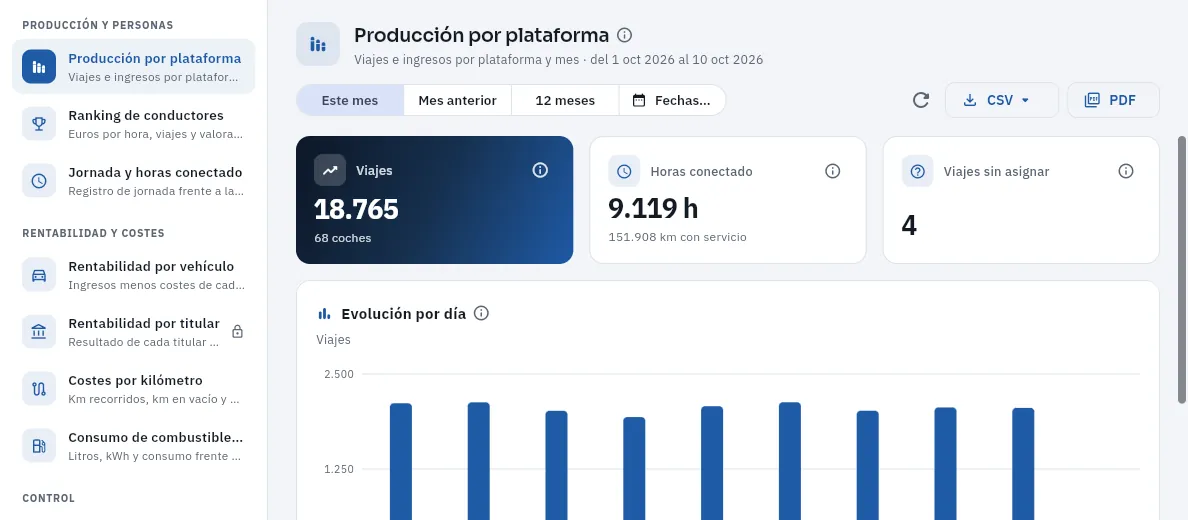This screenshot has width=1188, height=520.
Task: Click the RENTABILIDAD Y COSTES section header
Action: (x=93, y=233)
